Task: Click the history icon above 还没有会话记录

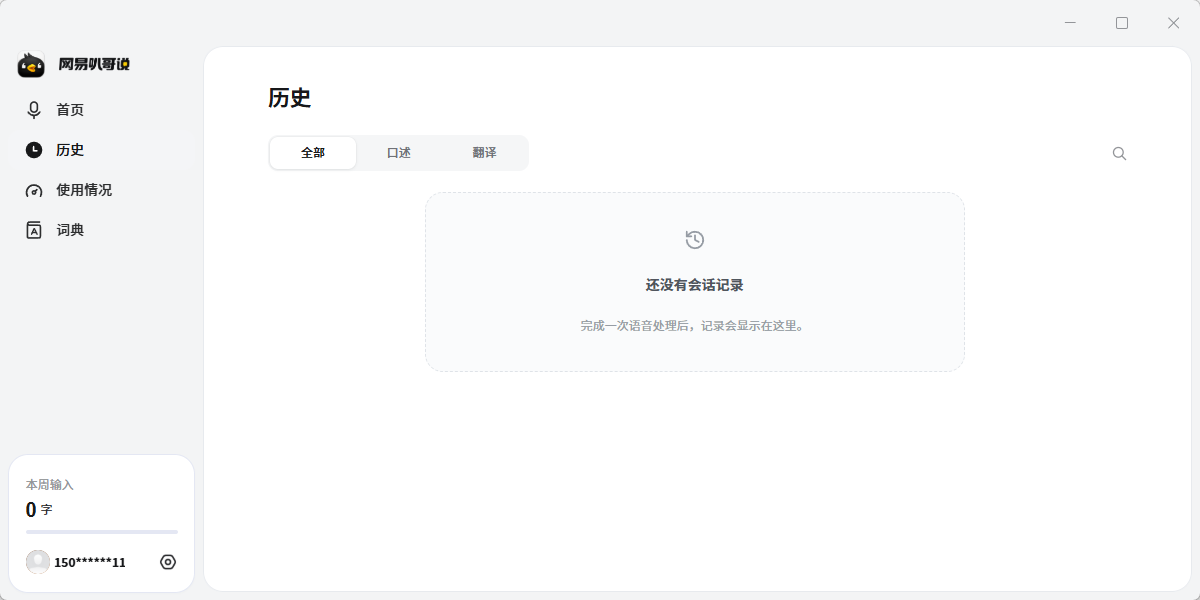Action: (x=695, y=239)
